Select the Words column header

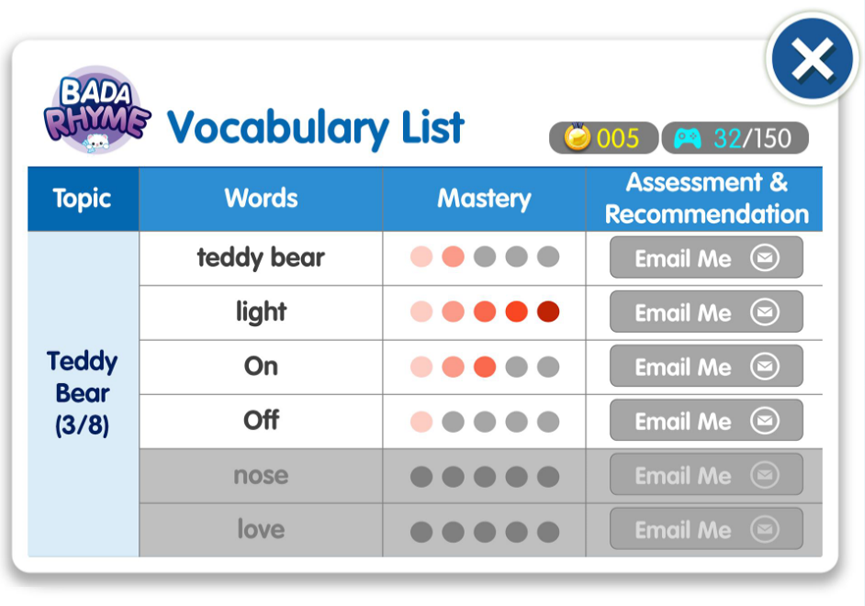[x=261, y=199]
